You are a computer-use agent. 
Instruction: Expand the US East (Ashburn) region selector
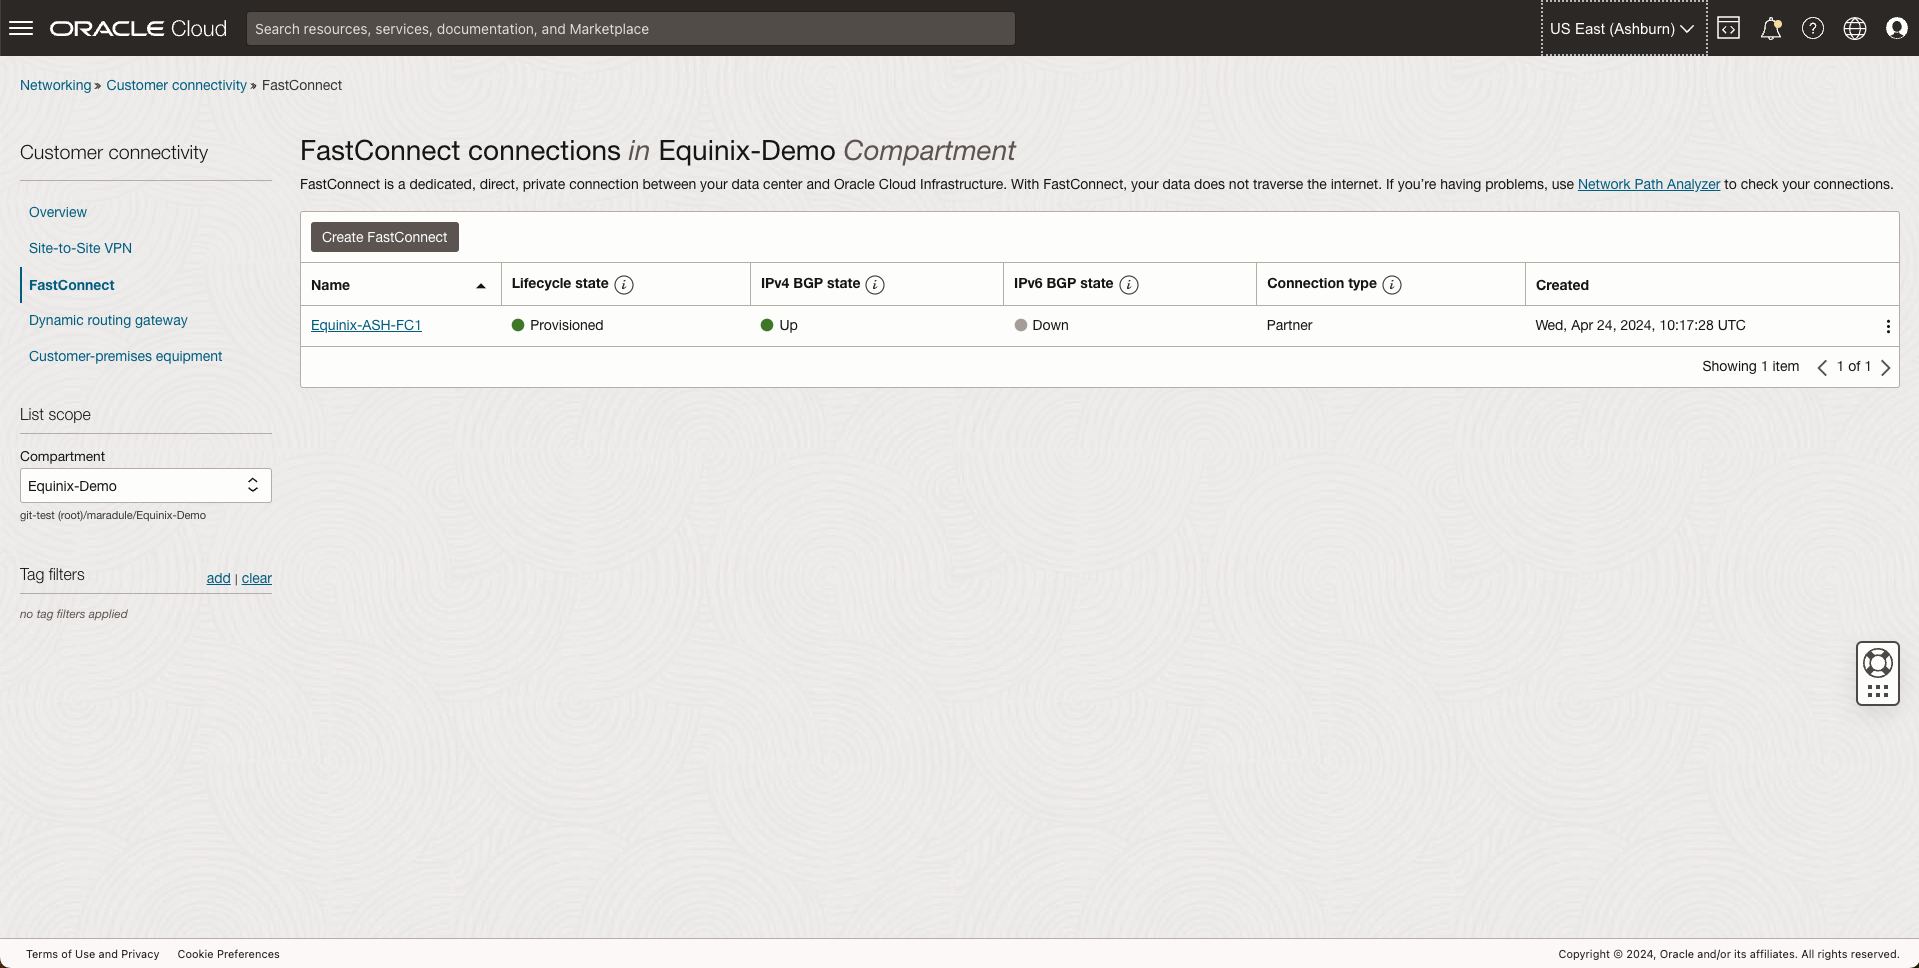[1621, 28]
